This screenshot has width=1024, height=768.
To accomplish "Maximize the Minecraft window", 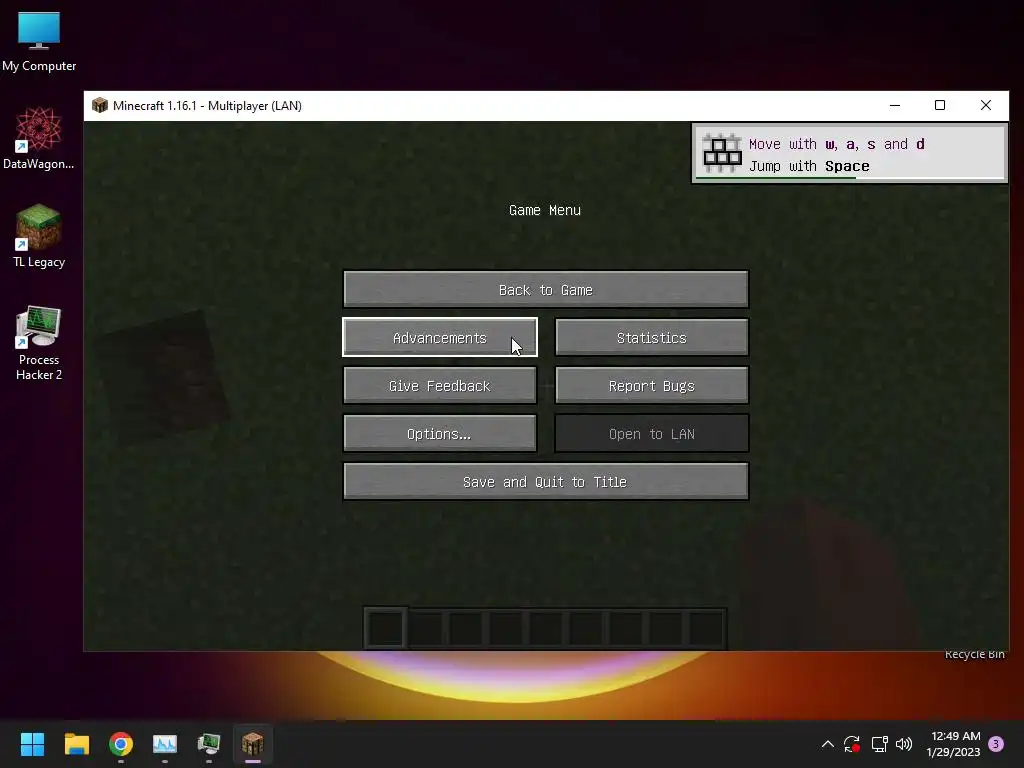I will click(940, 105).
